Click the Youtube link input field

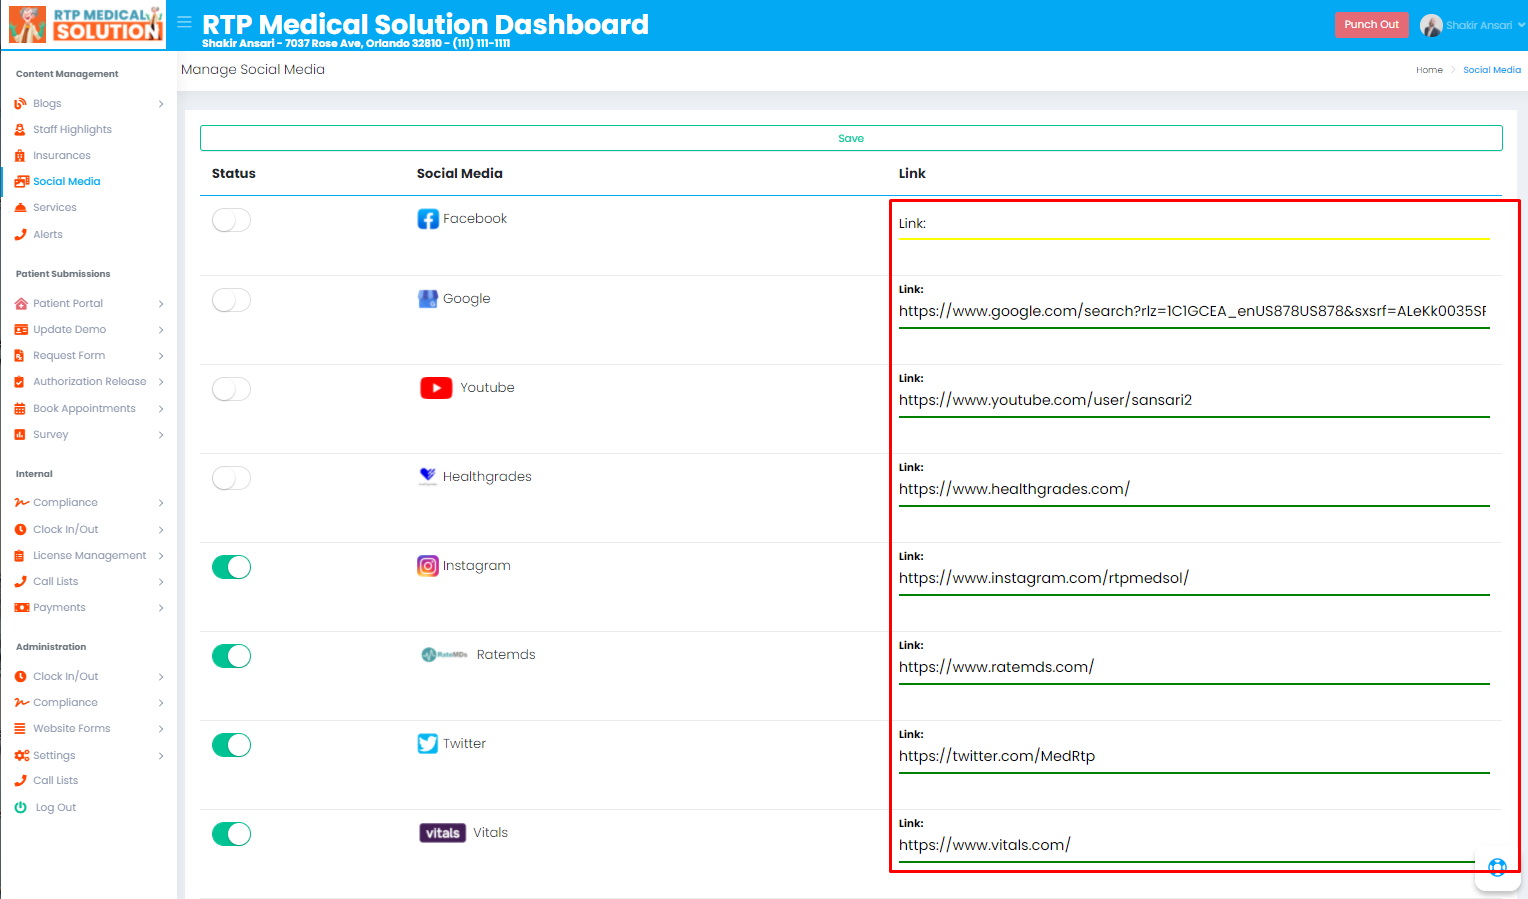[1194, 400]
